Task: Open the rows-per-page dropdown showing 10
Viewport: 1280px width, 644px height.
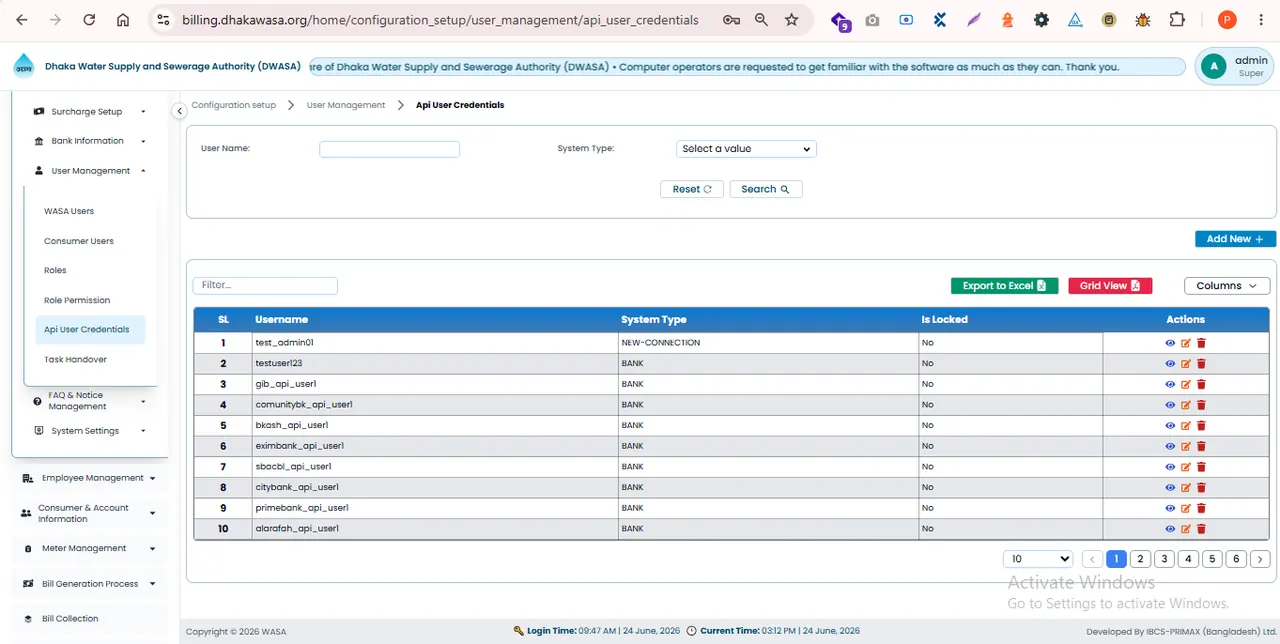Action: pos(1038,559)
